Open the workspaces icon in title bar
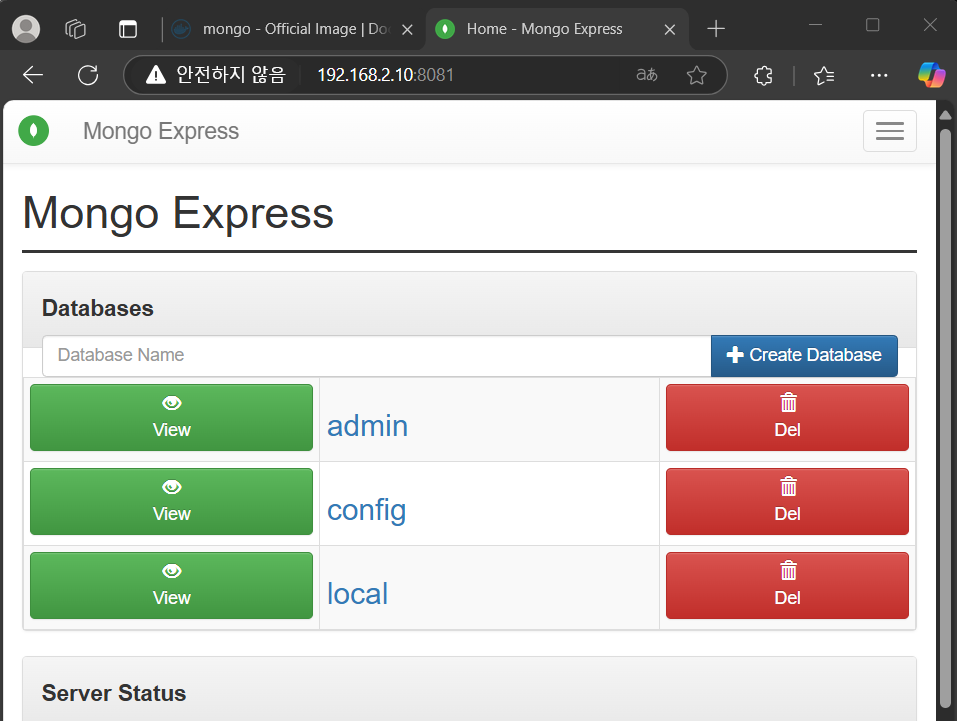 click(76, 29)
